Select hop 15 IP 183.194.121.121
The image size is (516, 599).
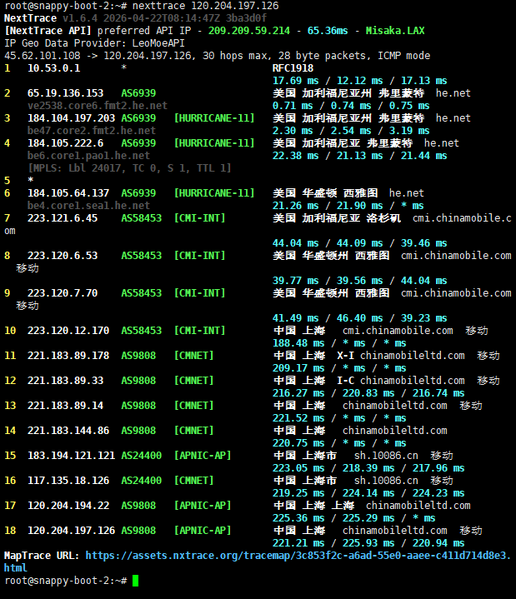71,455
